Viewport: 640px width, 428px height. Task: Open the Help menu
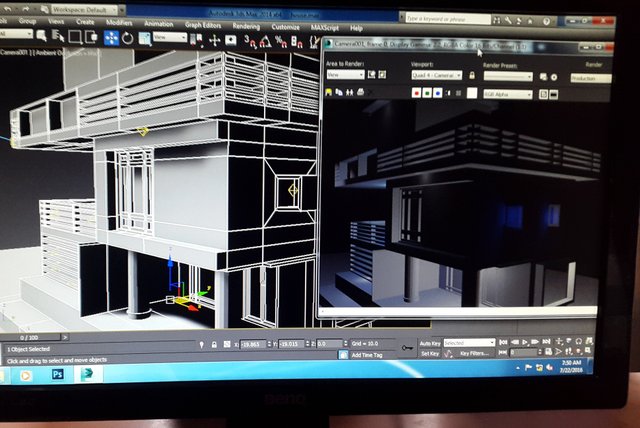click(356, 28)
